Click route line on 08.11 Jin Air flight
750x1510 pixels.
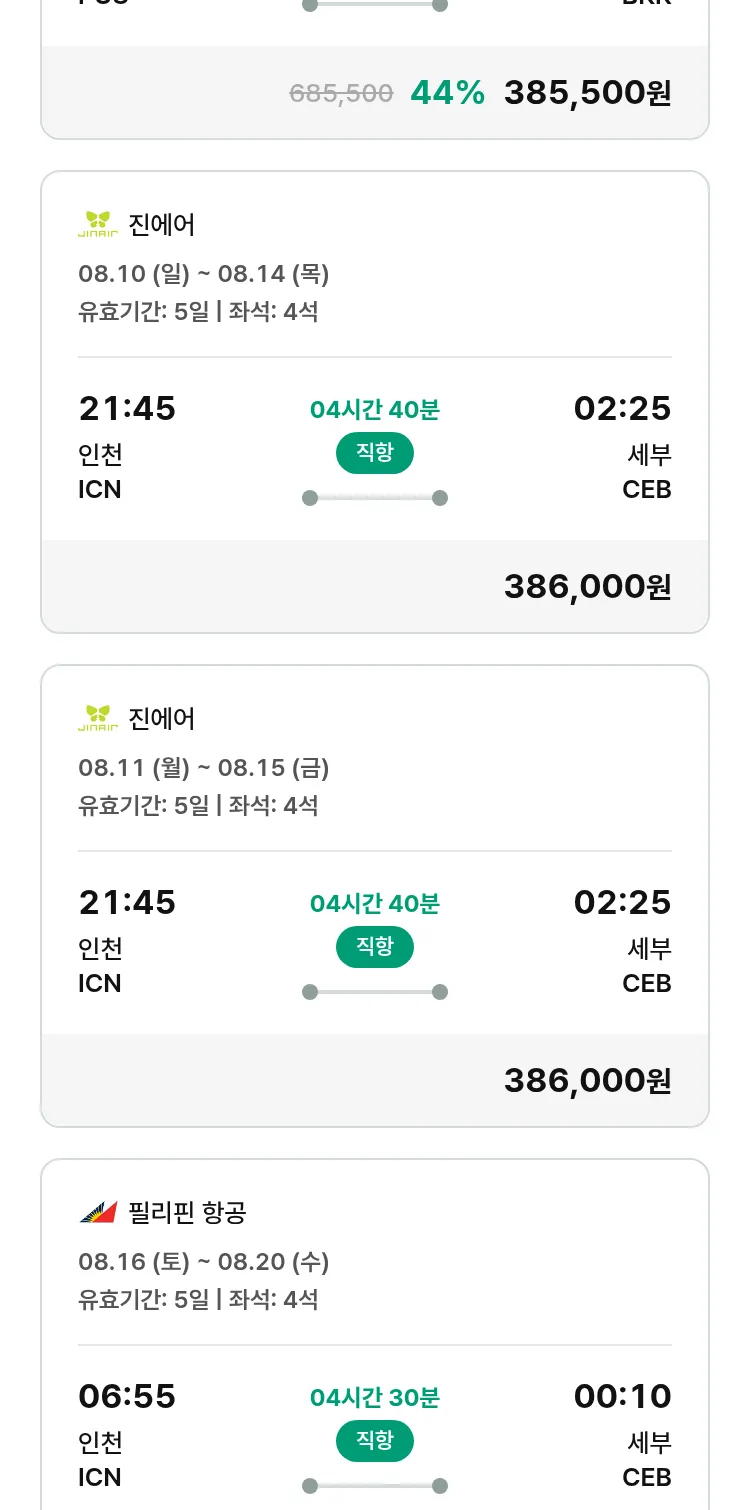pyautogui.click(x=375, y=992)
